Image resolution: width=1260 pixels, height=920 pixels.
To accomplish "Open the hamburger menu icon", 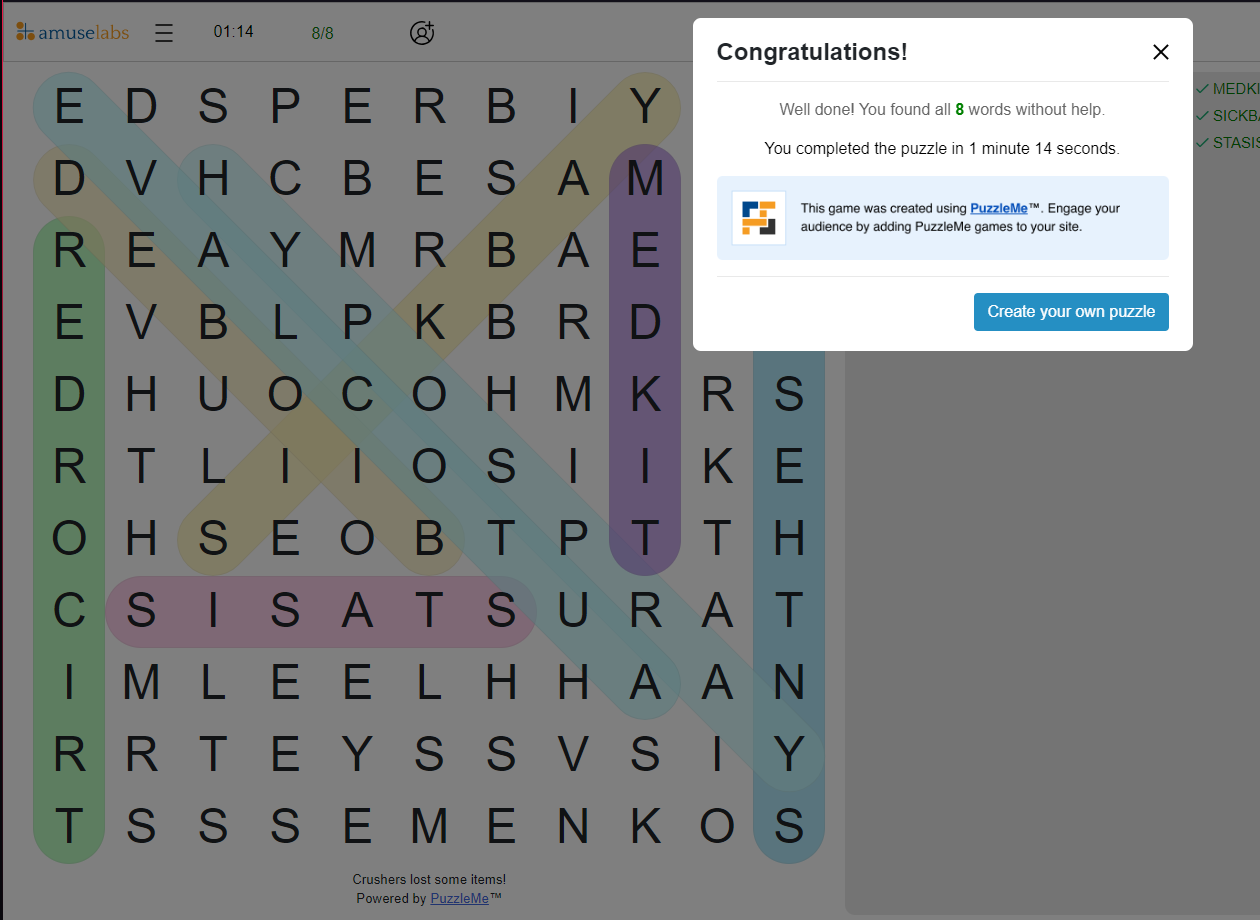I will (164, 33).
